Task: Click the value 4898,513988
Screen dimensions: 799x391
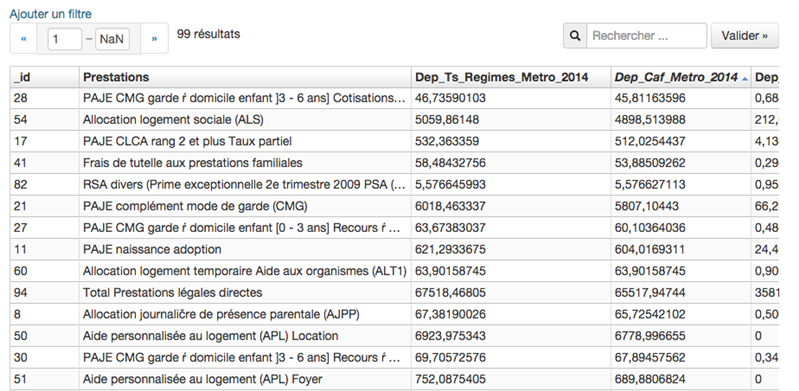Action: (x=650, y=120)
